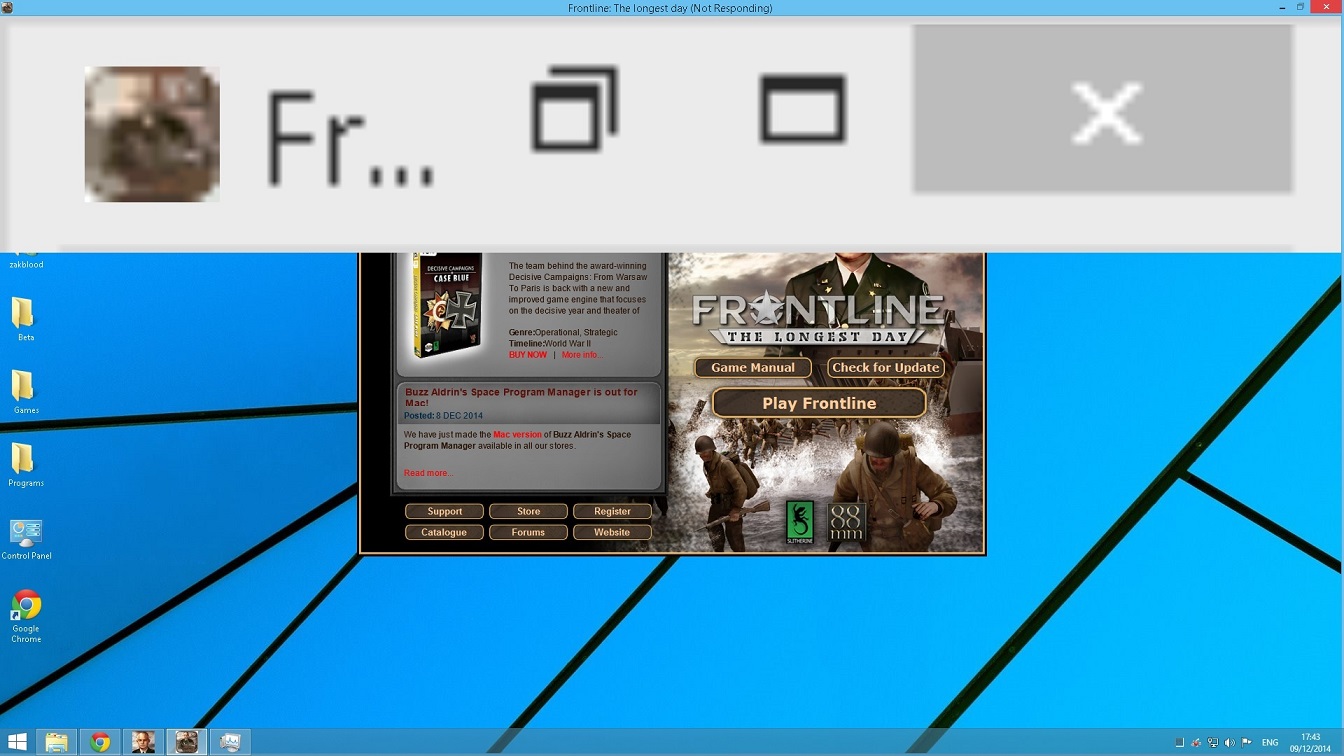Click the Case Blue game box thumbnail
This screenshot has height=756, width=1344.
pyautogui.click(x=448, y=305)
